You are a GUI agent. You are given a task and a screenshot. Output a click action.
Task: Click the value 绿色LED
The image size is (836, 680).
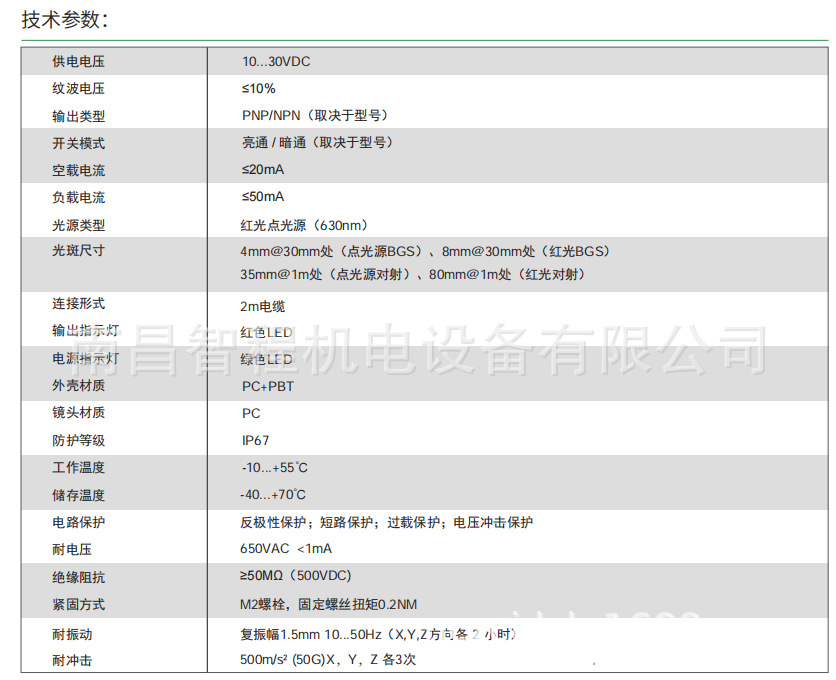pos(266,359)
